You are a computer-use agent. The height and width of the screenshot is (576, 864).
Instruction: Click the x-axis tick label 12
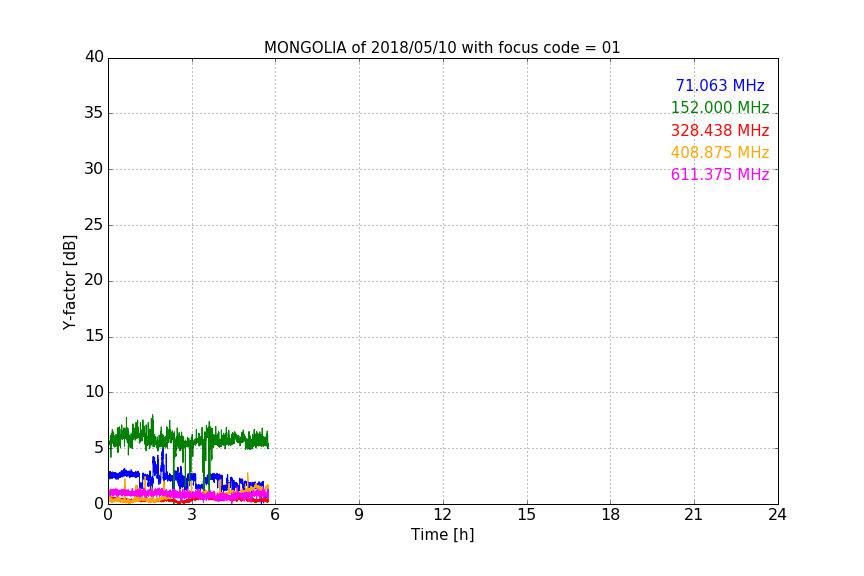(442, 515)
